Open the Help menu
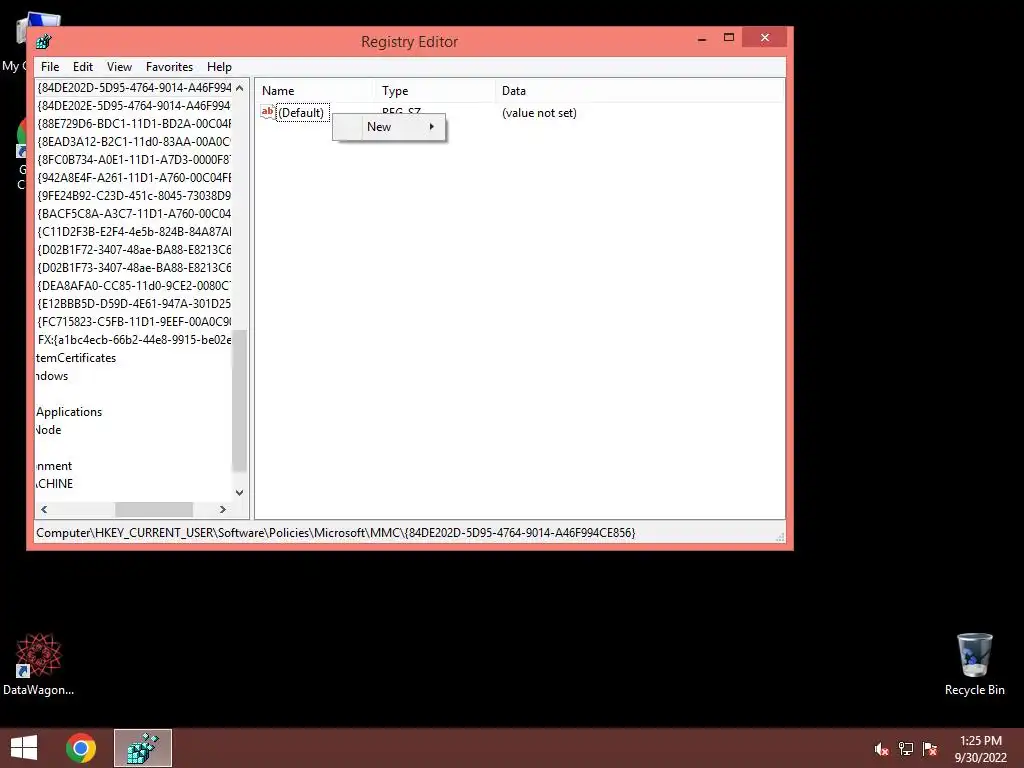1024x768 pixels. [x=219, y=67]
